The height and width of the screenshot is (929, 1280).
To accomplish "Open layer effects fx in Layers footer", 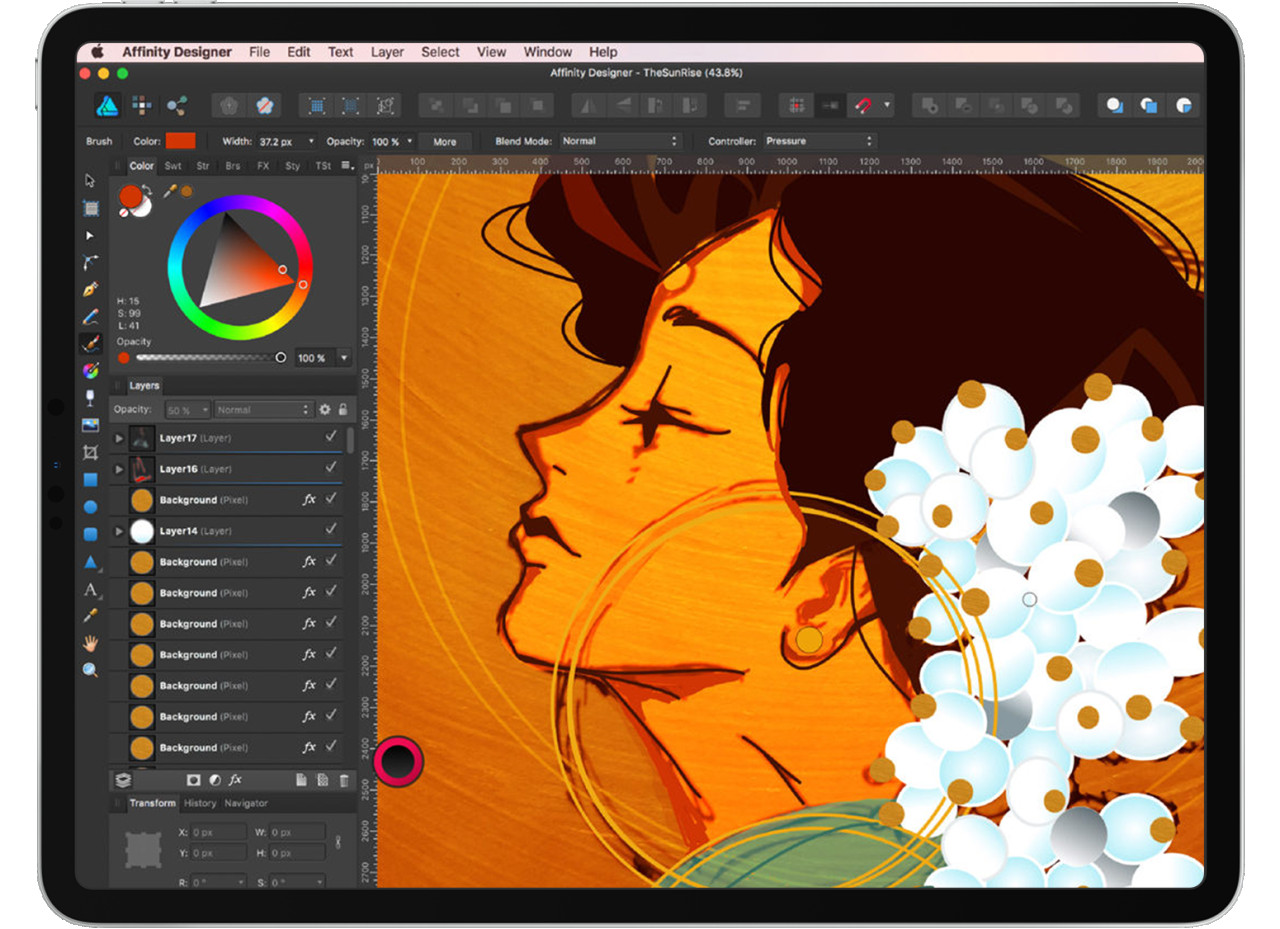I will tap(236, 780).
